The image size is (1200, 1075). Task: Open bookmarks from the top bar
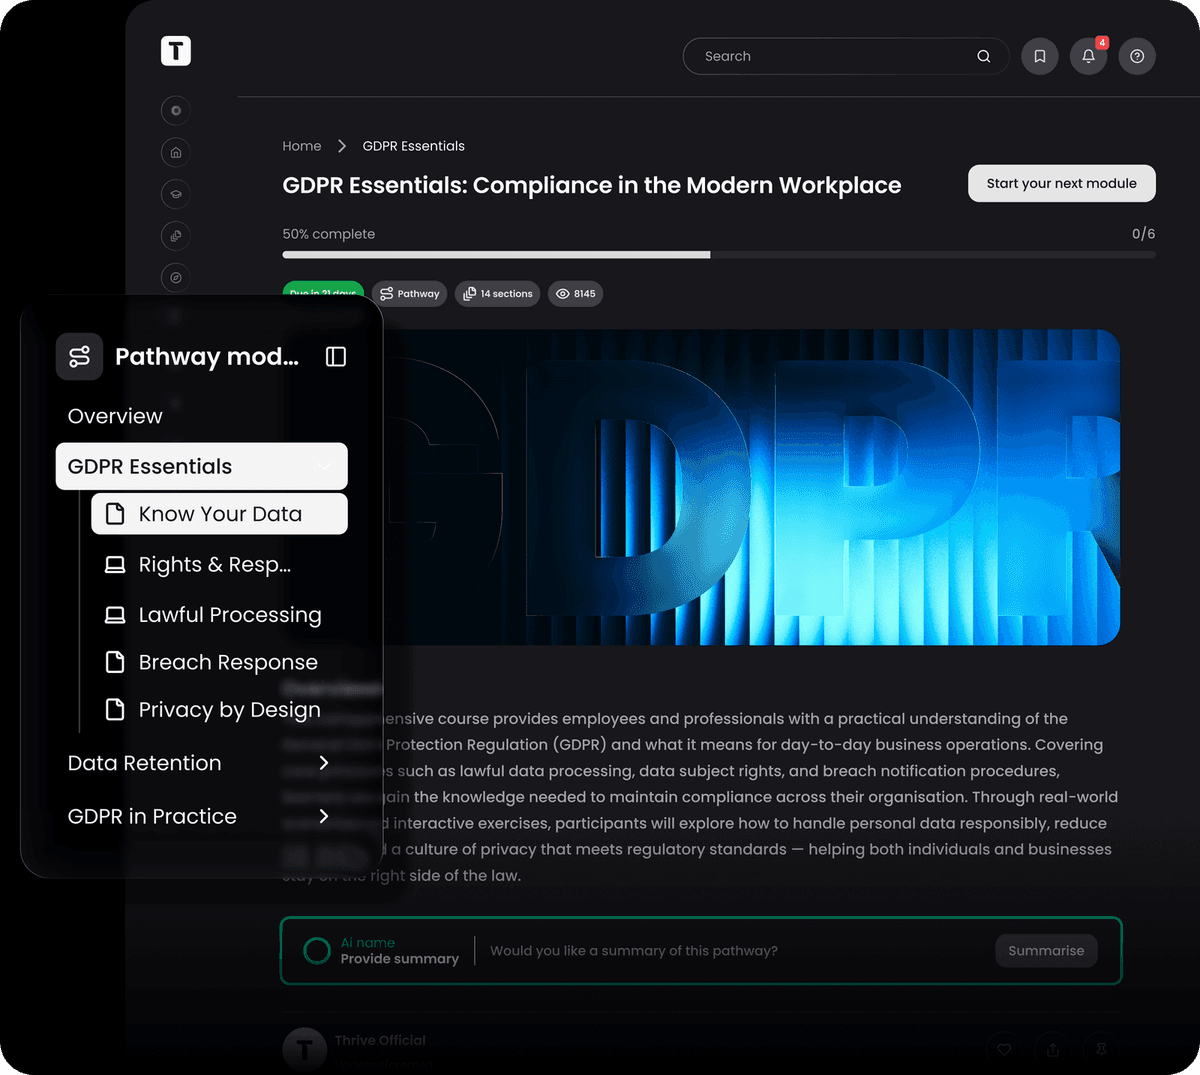coord(1040,56)
